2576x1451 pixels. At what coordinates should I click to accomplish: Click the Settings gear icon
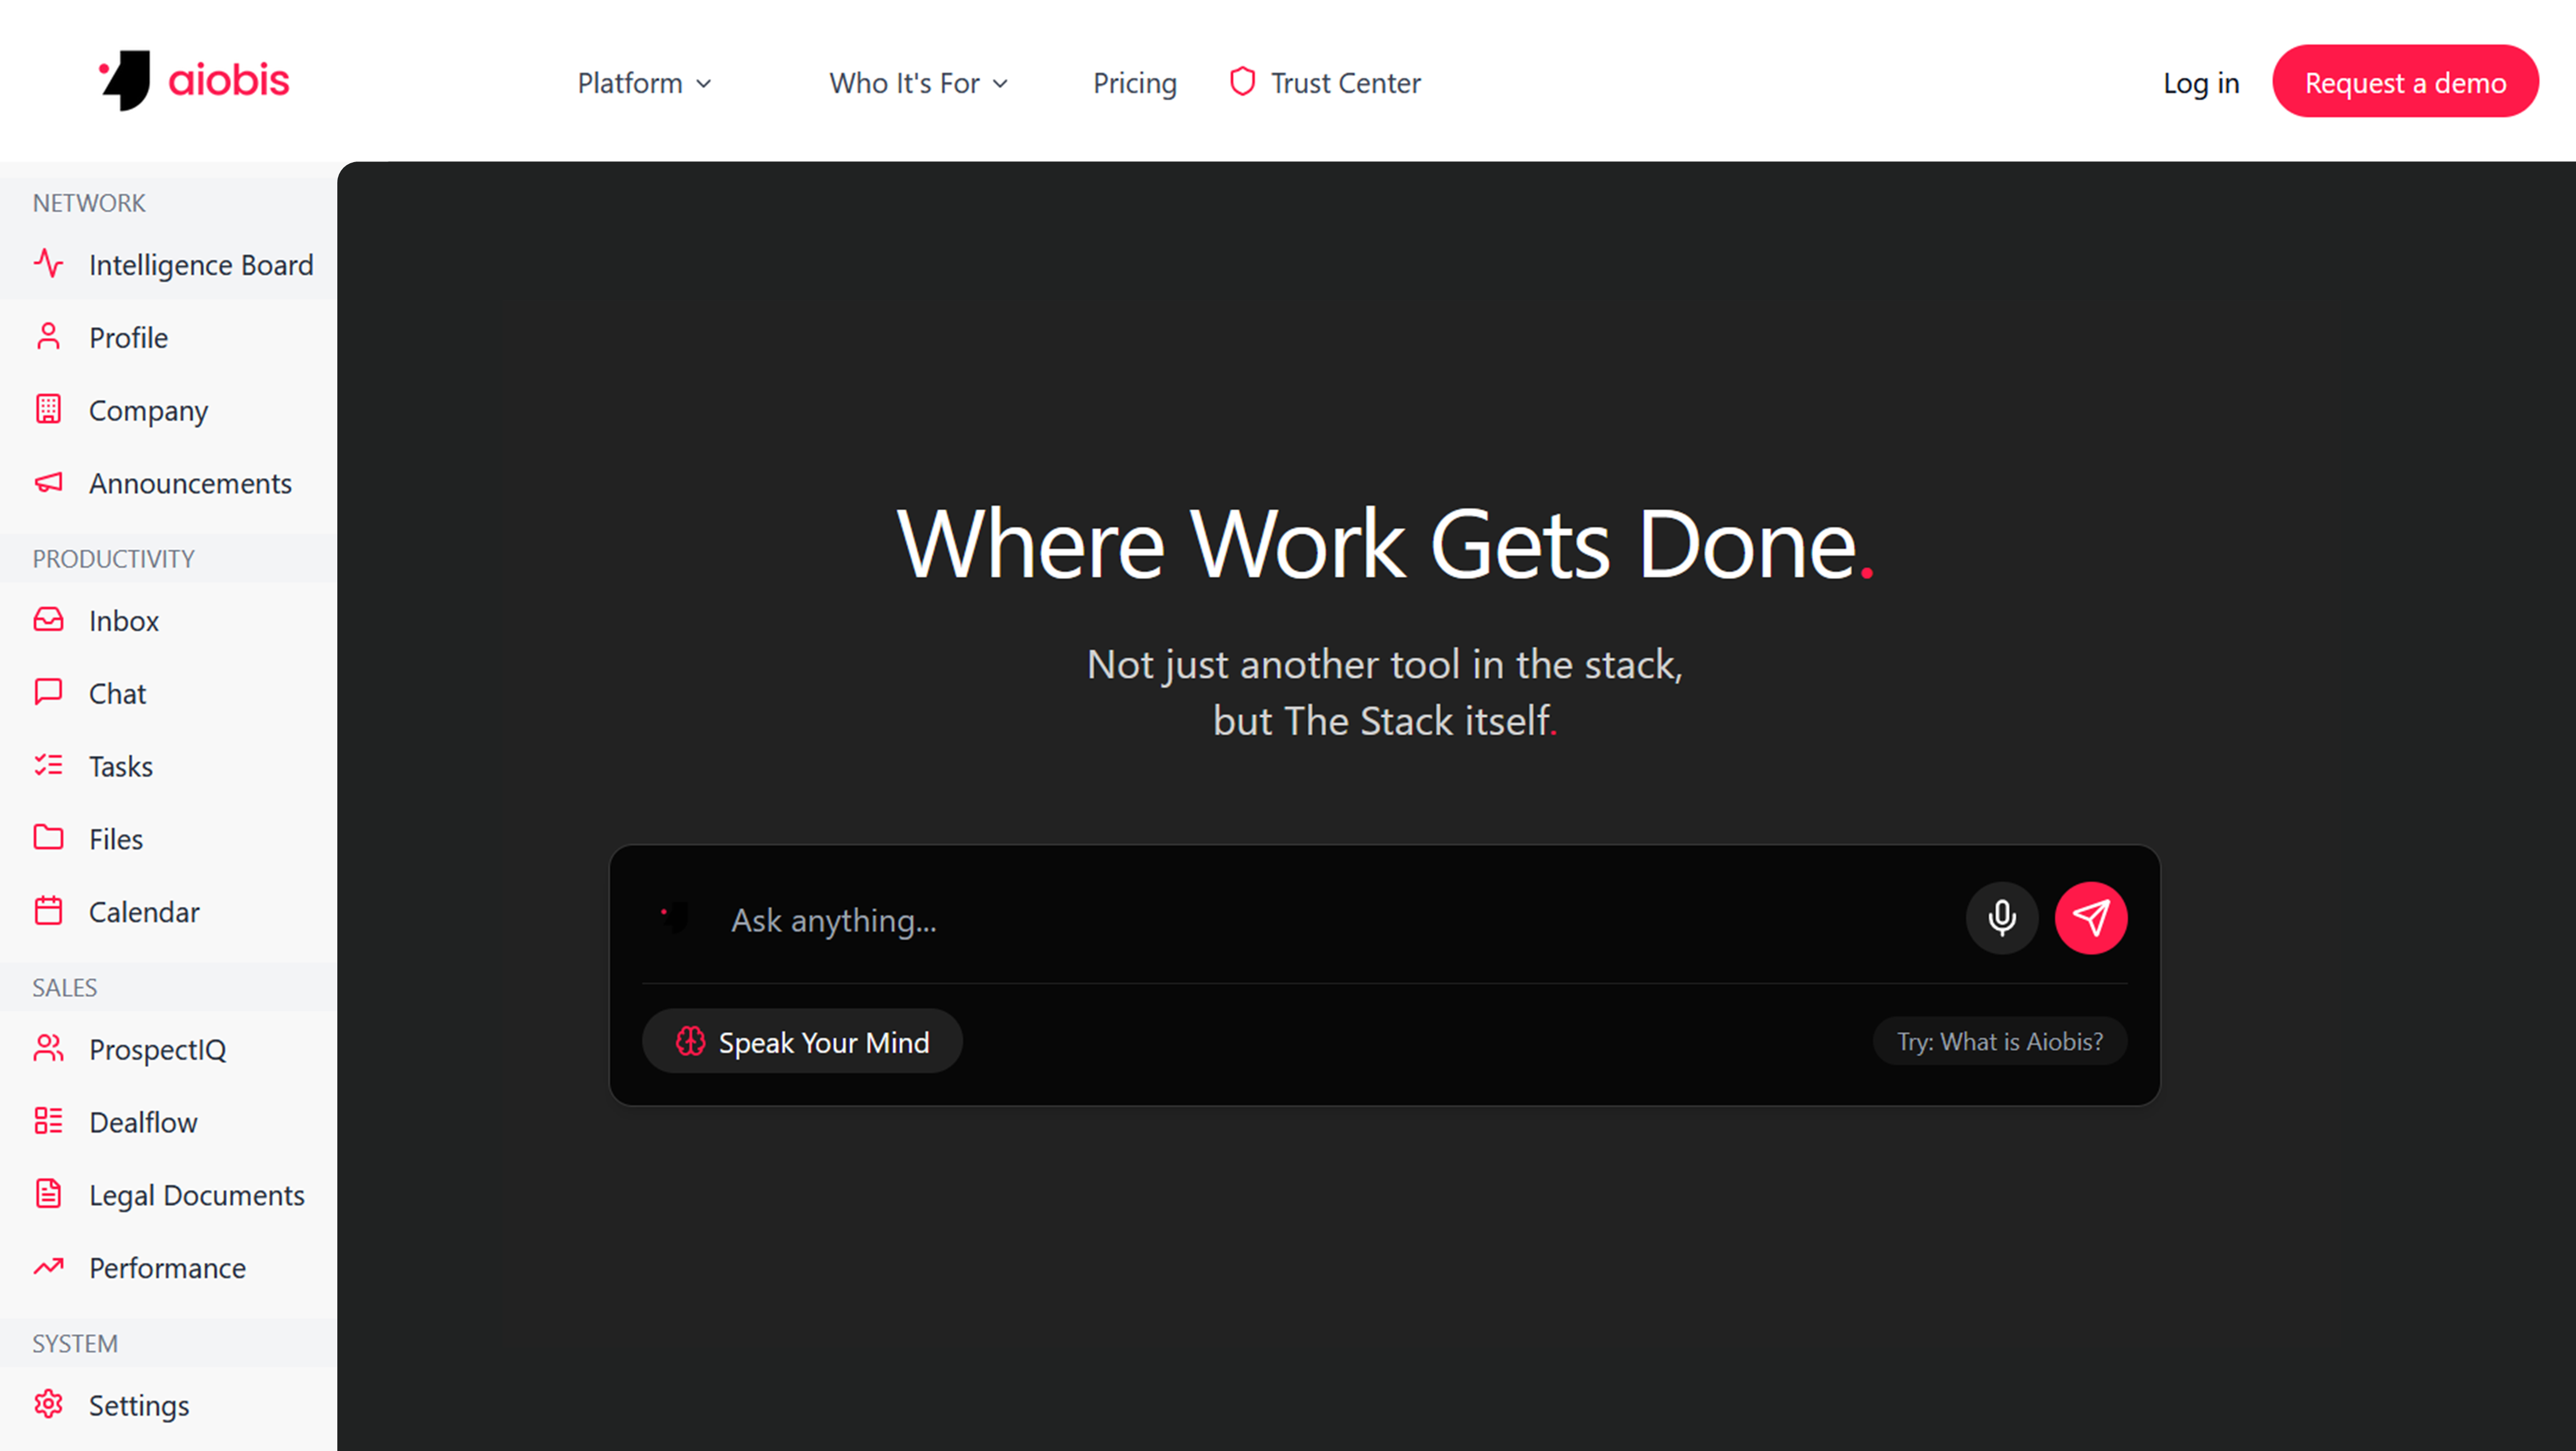48,1404
